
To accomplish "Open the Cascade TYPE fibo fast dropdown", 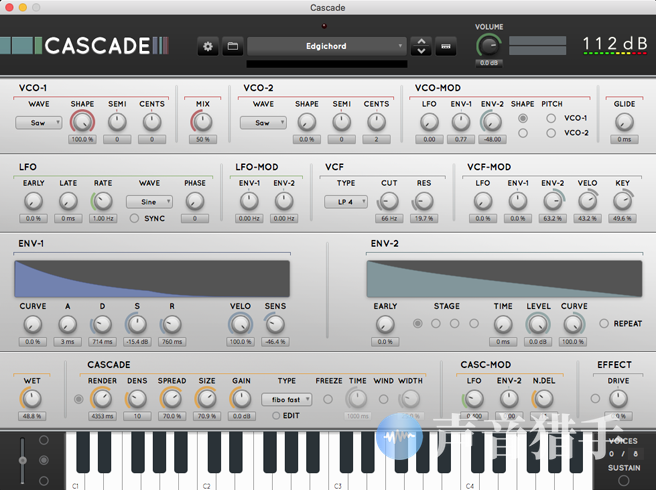I will [x=287, y=400].
